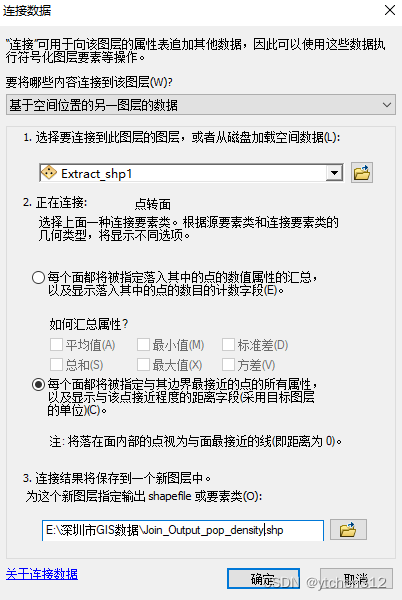Check the 标准差(D) checkbox

pyautogui.click(x=228, y=344)
